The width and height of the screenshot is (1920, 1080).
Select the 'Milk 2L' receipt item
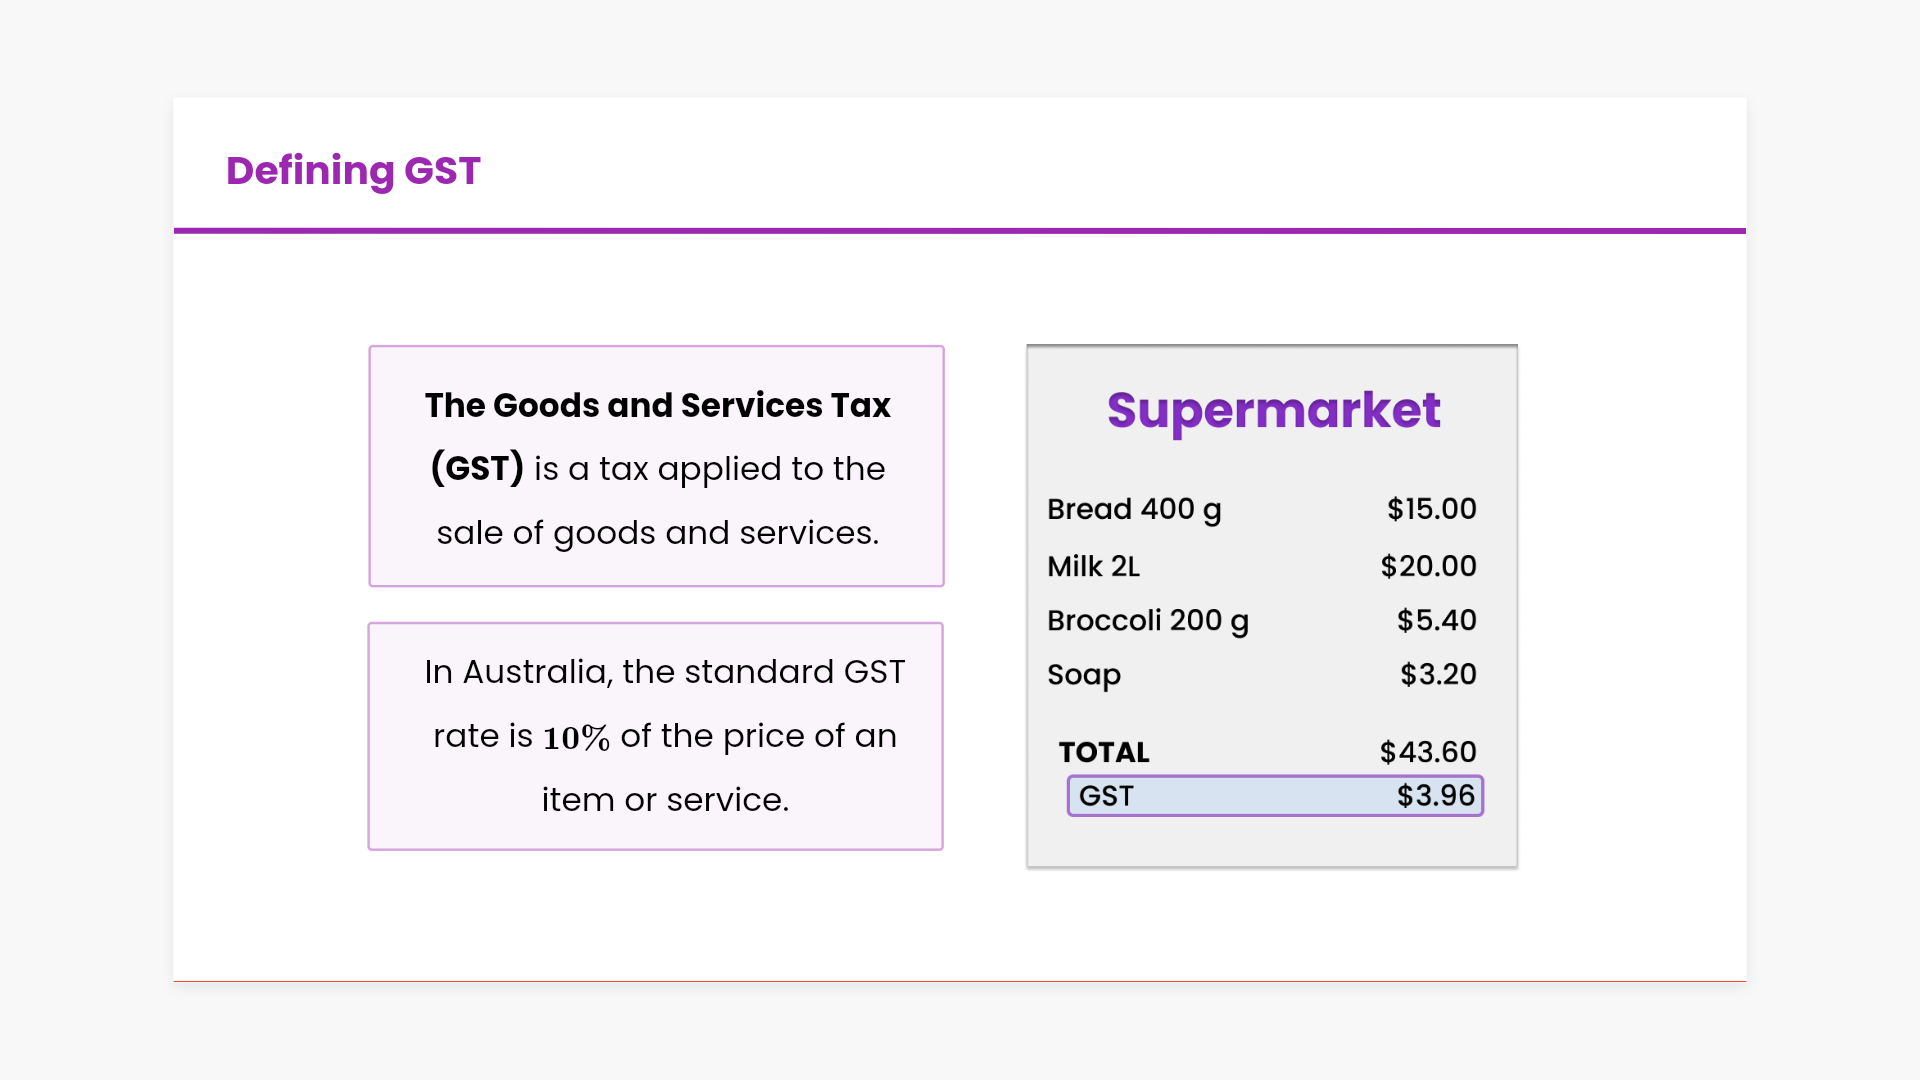[x=1093, y=567]
